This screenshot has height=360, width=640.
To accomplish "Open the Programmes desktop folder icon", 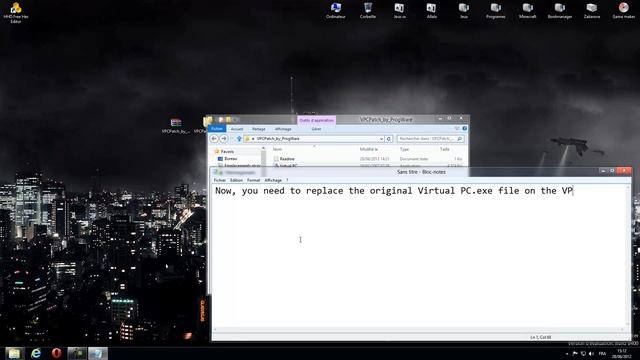I will pos(496,11).
